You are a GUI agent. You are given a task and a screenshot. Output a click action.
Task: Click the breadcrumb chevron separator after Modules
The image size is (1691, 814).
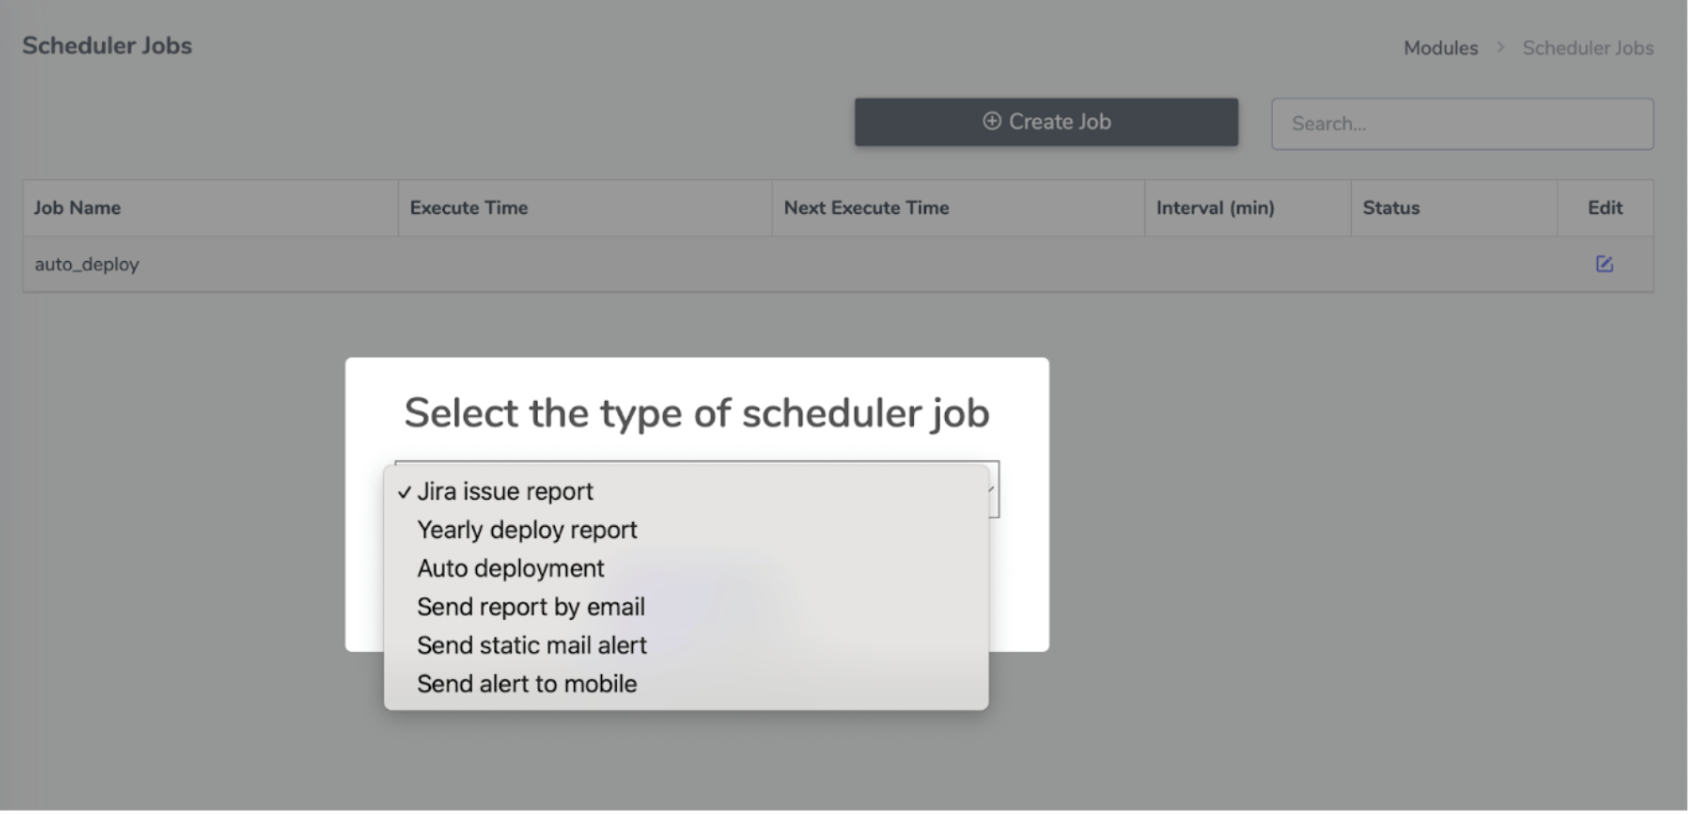click(1499, 48)
